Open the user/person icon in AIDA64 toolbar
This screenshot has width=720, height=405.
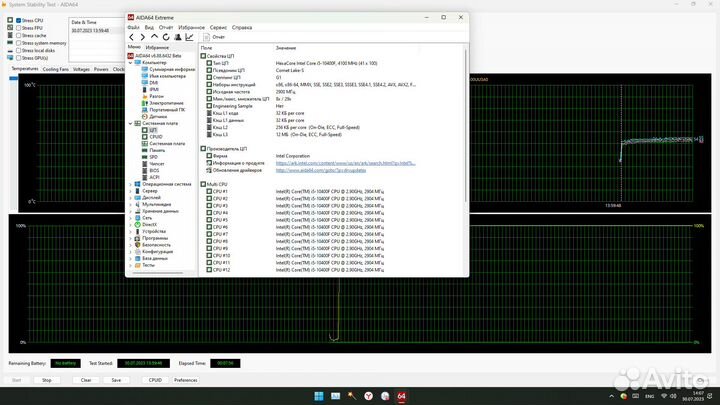click(x=178, y=37)
